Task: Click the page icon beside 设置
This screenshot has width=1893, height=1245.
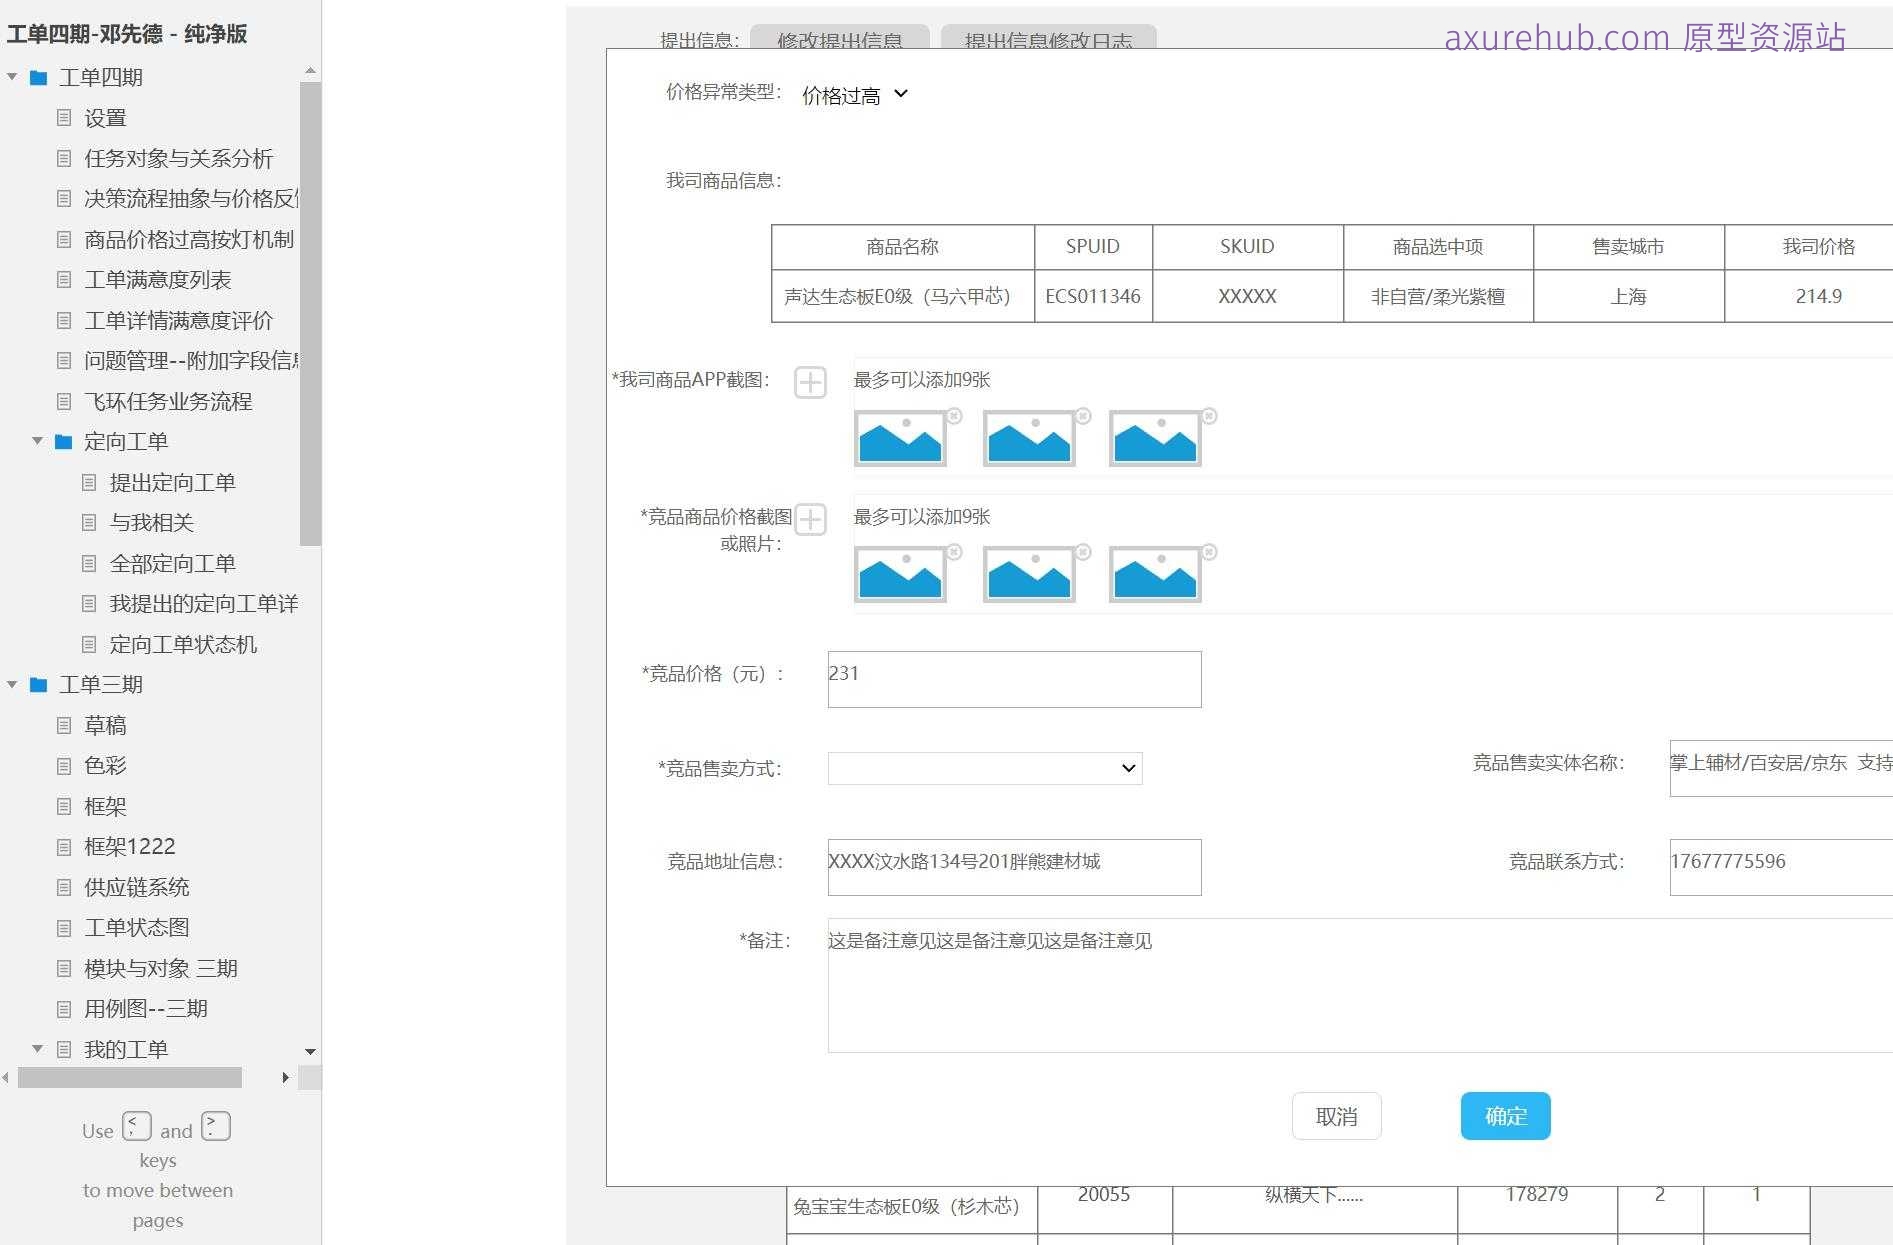Action: [63, 118]
